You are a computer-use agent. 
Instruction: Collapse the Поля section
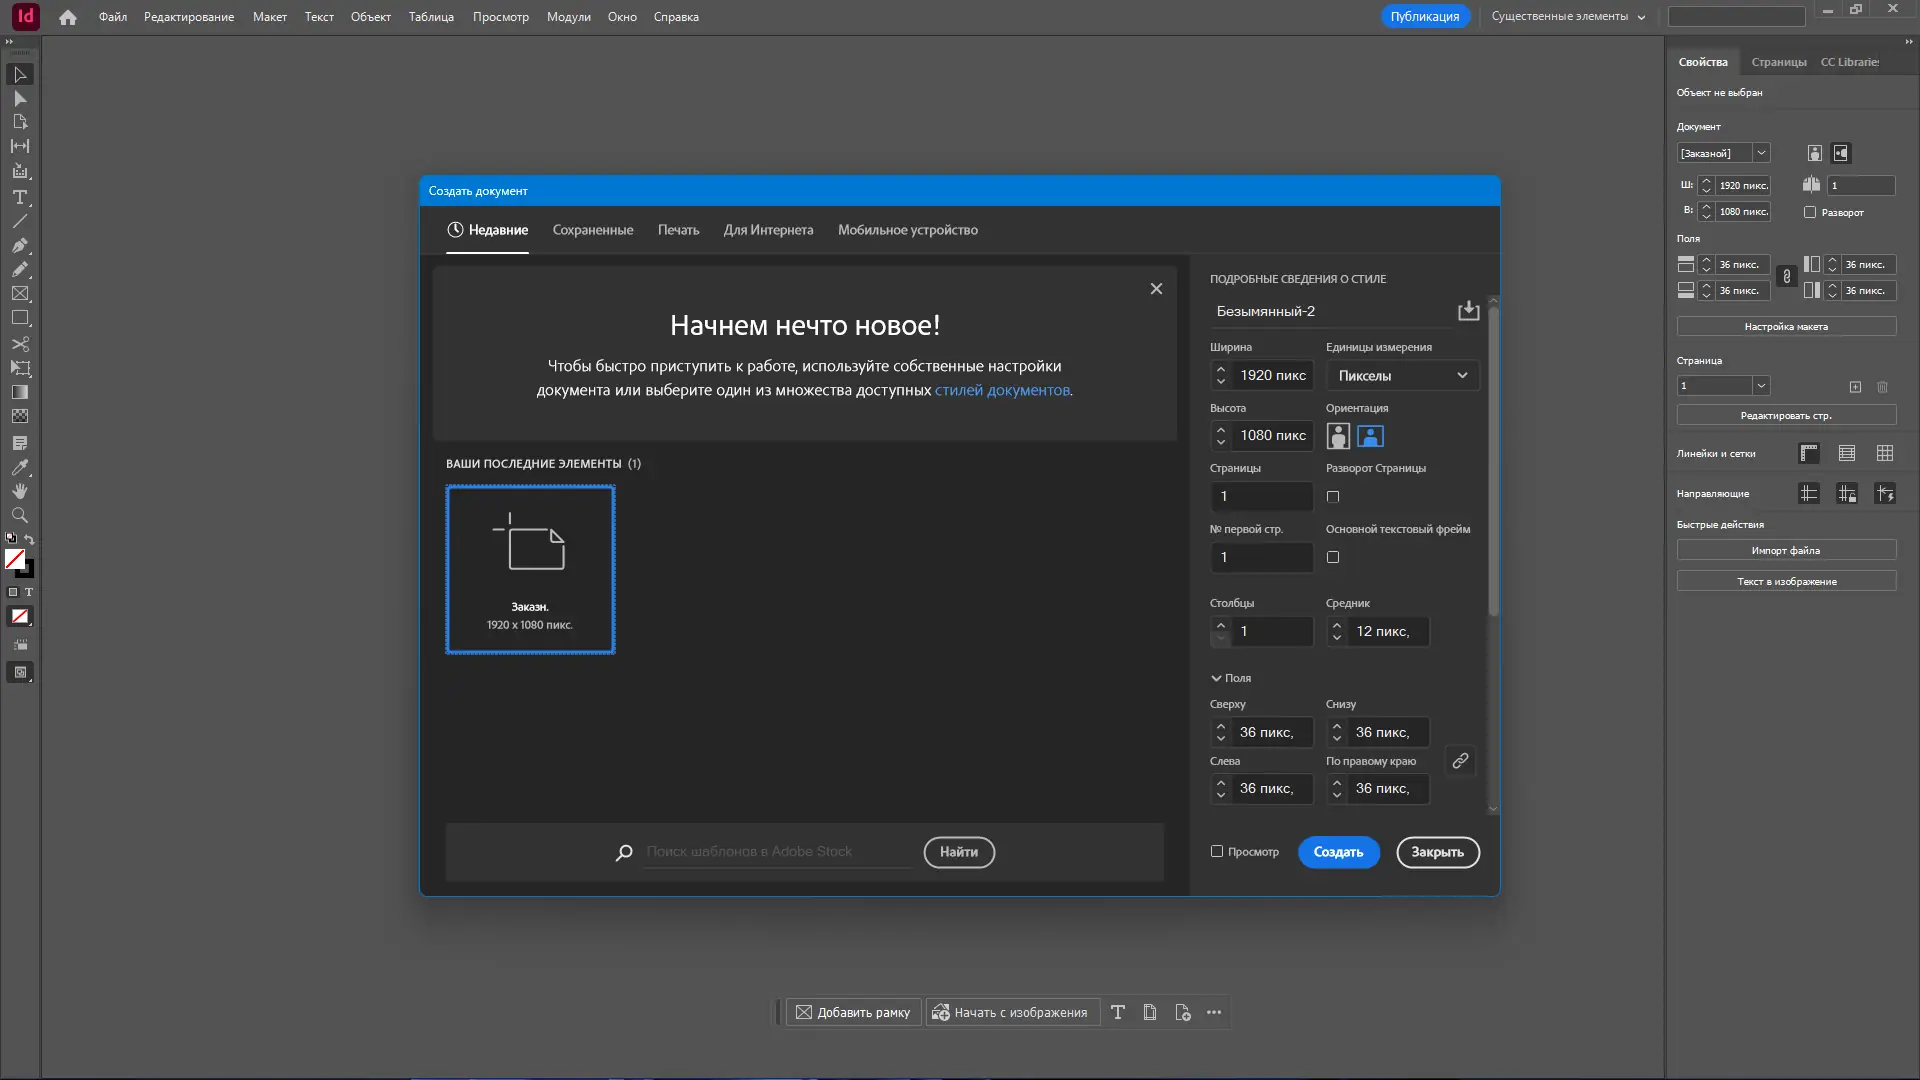(x=1217, y=678)
